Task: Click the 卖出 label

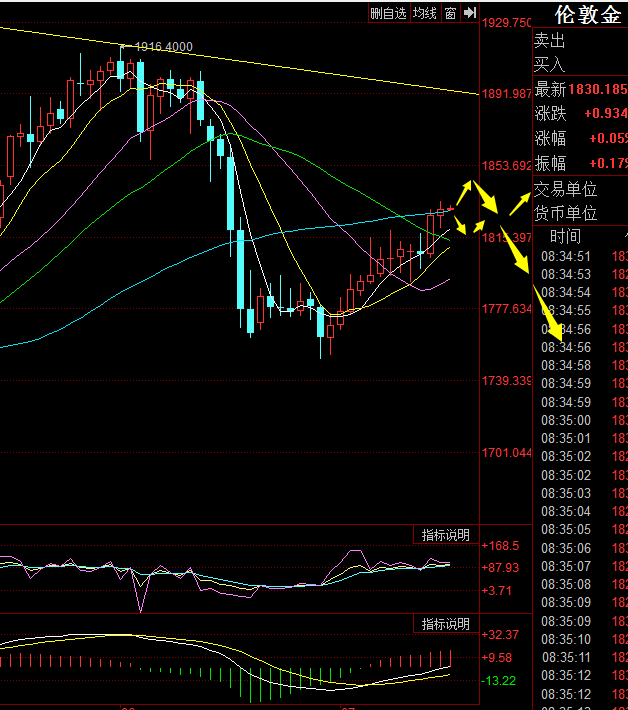Action: tap(550, 41)
